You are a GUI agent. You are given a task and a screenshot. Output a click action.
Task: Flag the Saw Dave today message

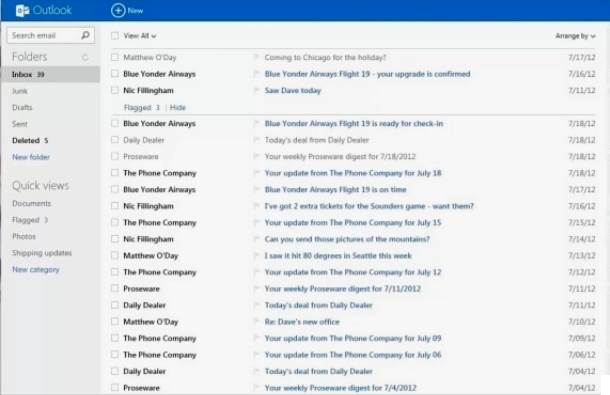[256, 90]
